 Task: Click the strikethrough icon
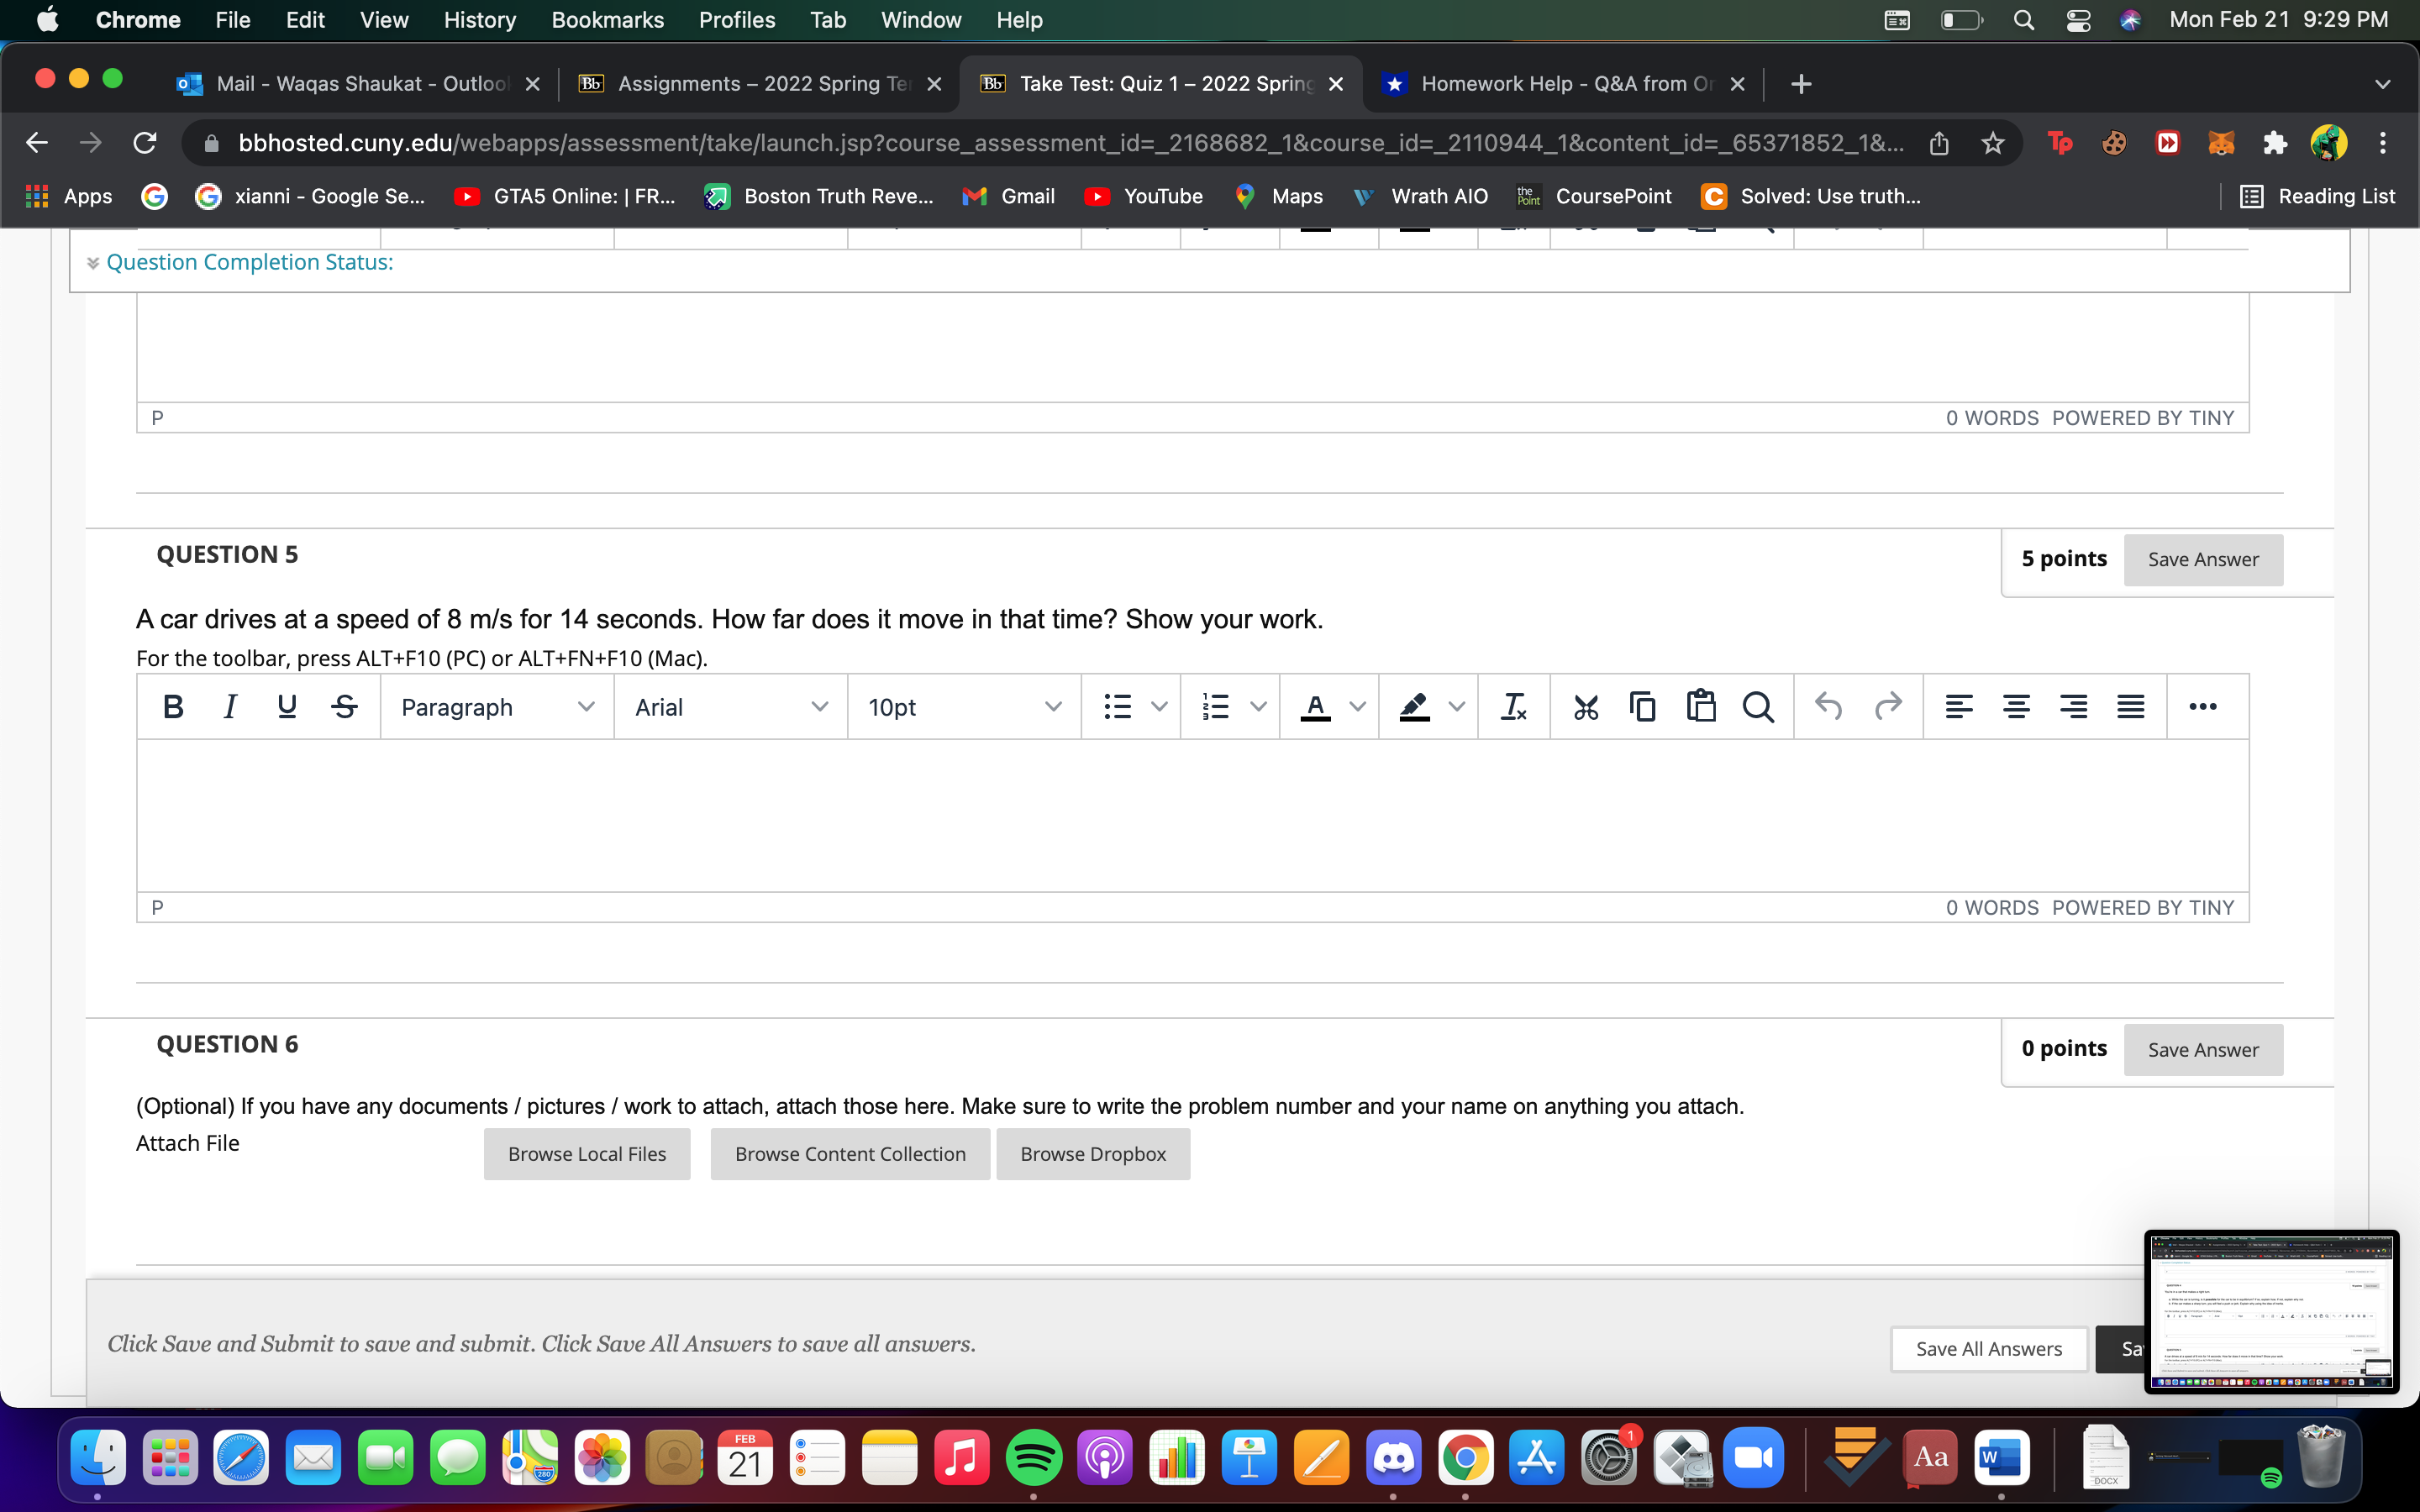[x=344, y=707]
